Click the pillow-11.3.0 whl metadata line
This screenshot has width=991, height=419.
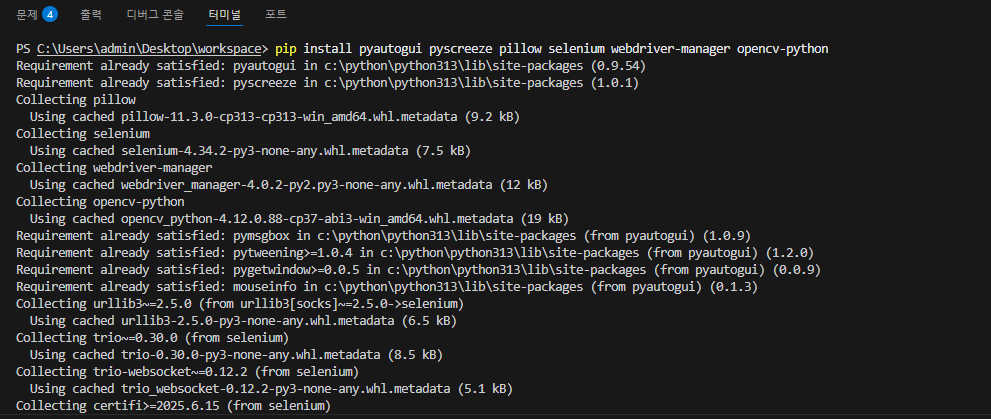(275, 117)
